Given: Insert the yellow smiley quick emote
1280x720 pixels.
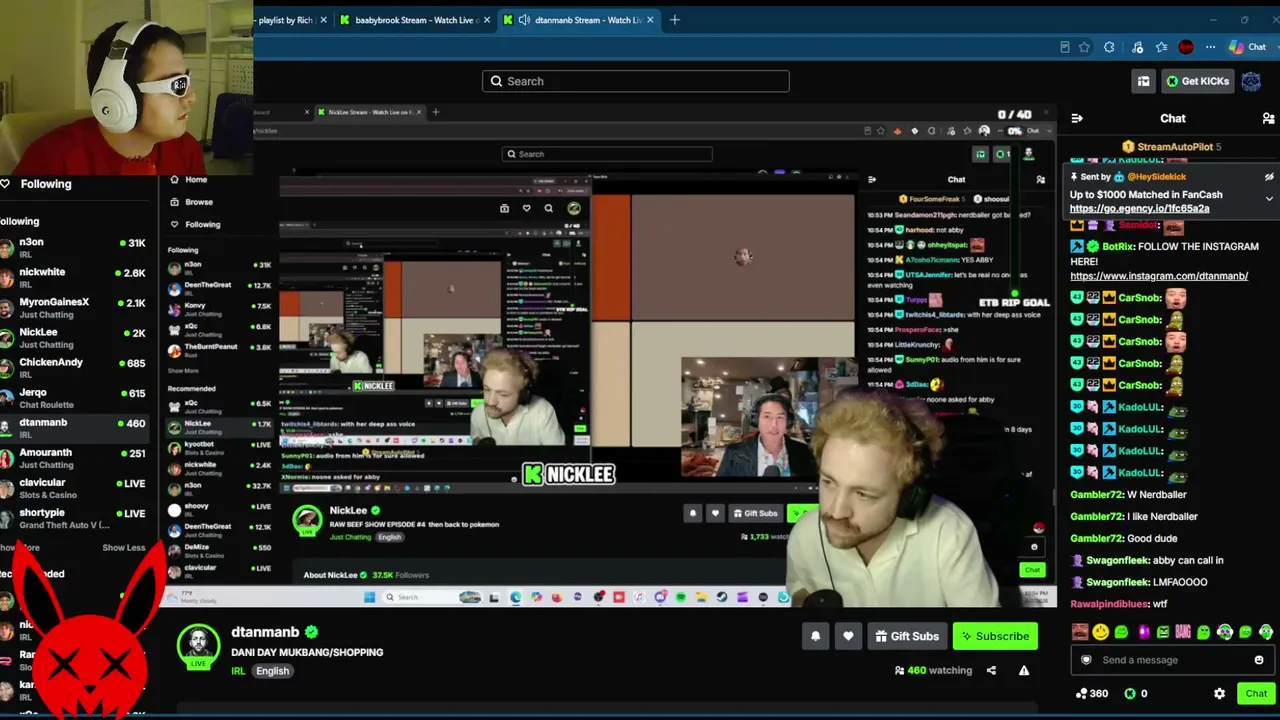Looking at the screenshot, I should pyautogui.click(x=1101, y=632).
